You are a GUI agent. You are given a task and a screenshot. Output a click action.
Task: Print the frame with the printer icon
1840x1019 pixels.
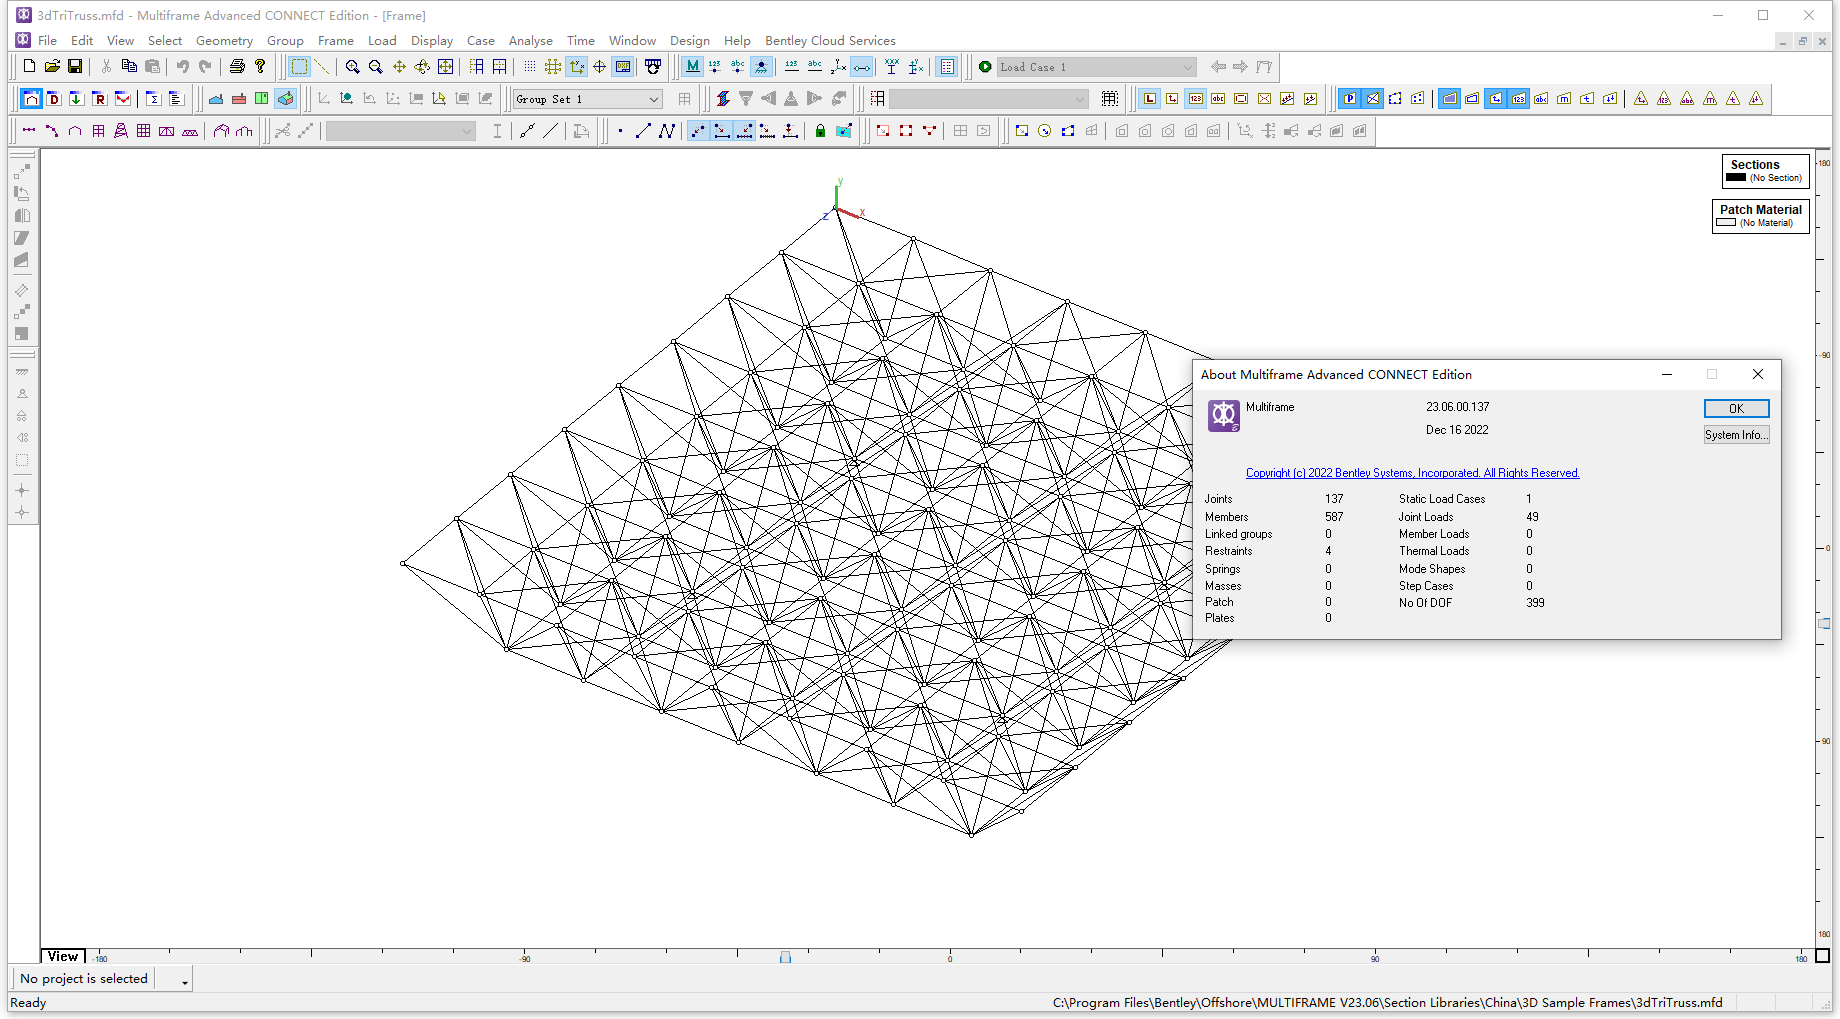[237, 67]
